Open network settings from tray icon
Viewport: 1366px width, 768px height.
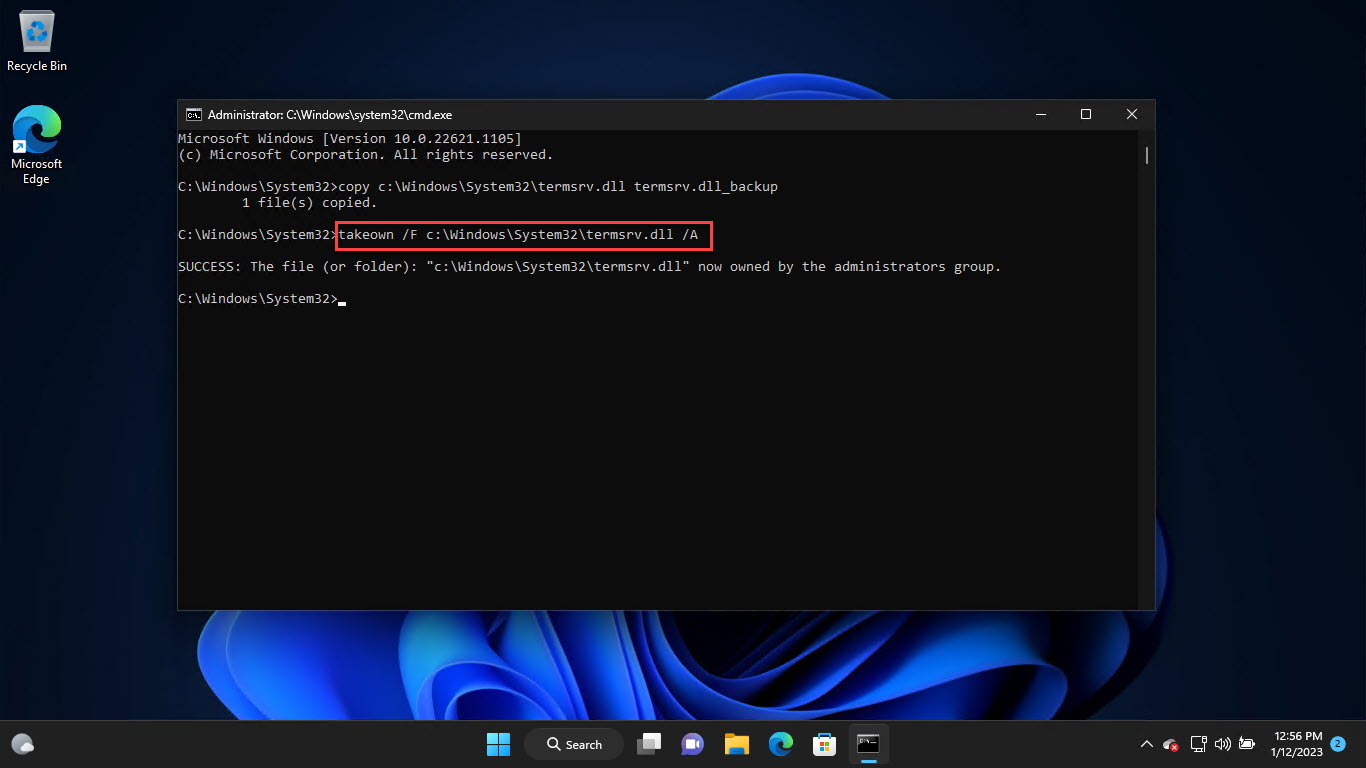click(1198, 744)
